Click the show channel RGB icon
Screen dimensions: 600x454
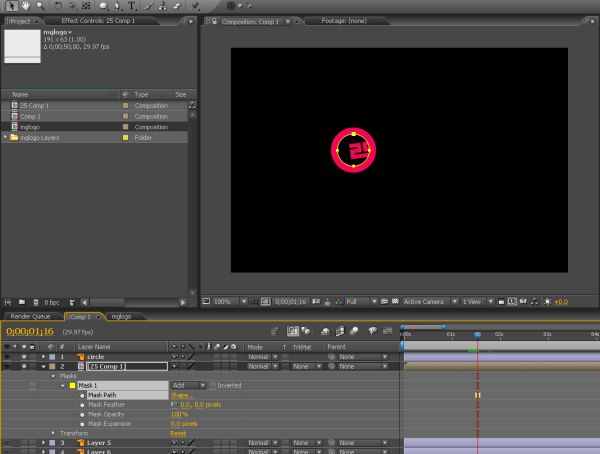[339, 302]
